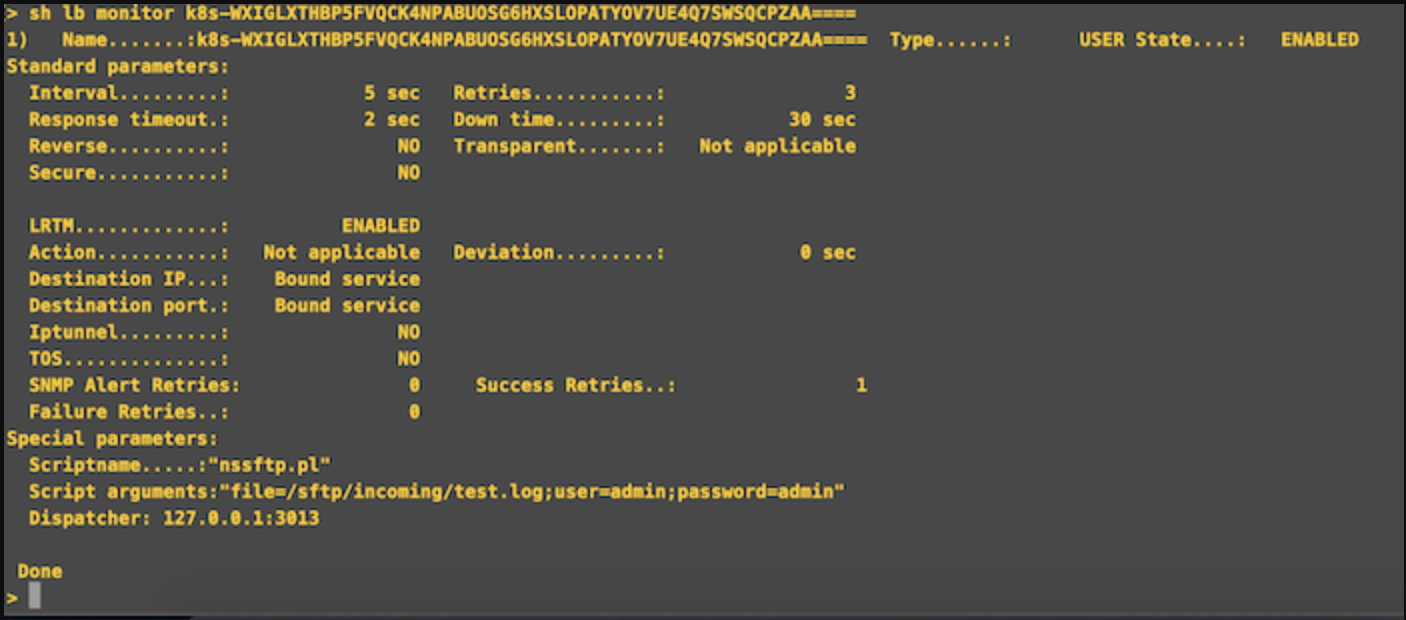
Task: Click the Deviation value "0 sec"
Action: coord(827,252)
